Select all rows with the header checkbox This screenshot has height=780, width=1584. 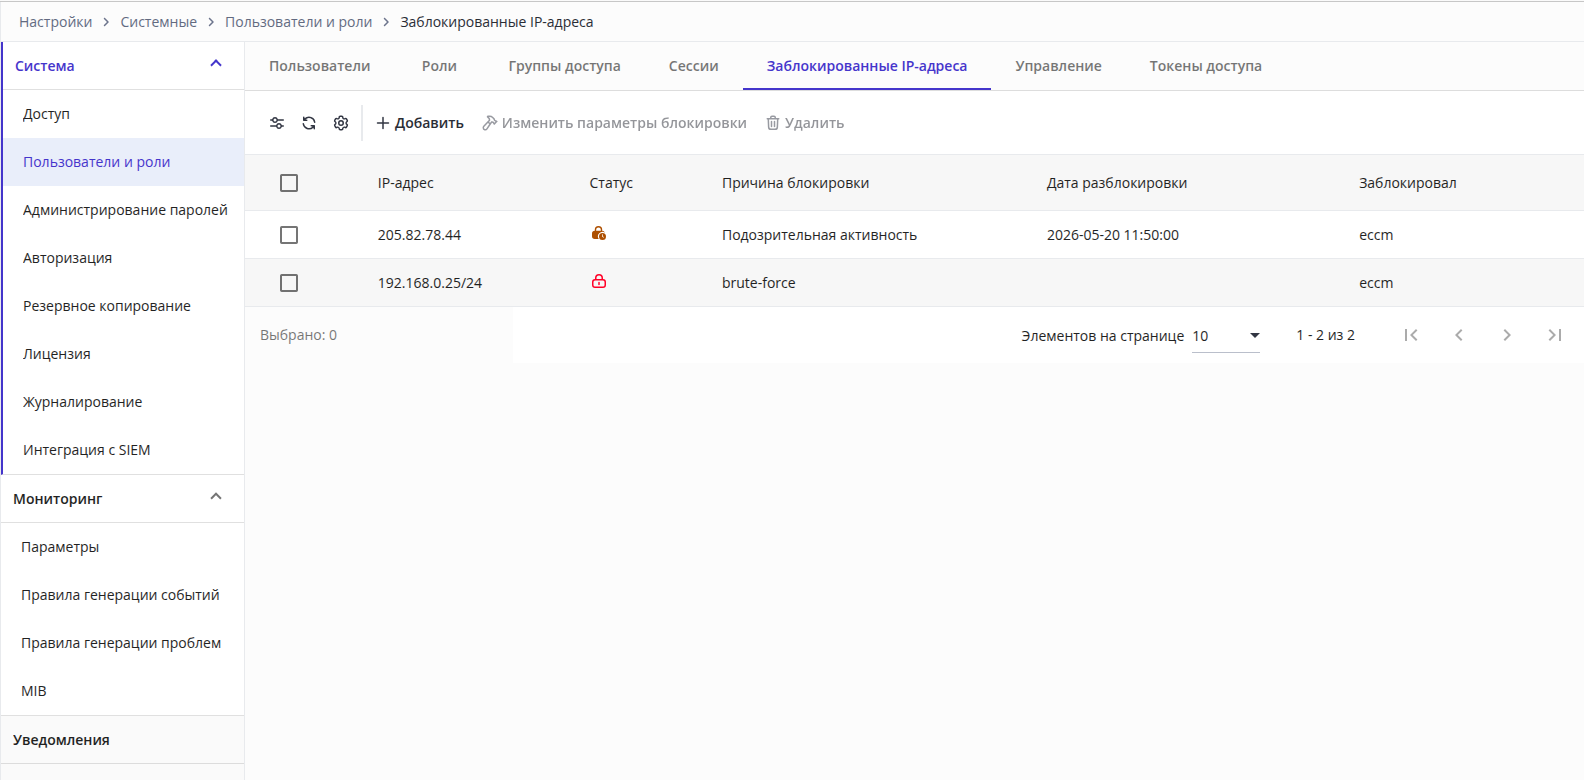[x=289, y=183]
